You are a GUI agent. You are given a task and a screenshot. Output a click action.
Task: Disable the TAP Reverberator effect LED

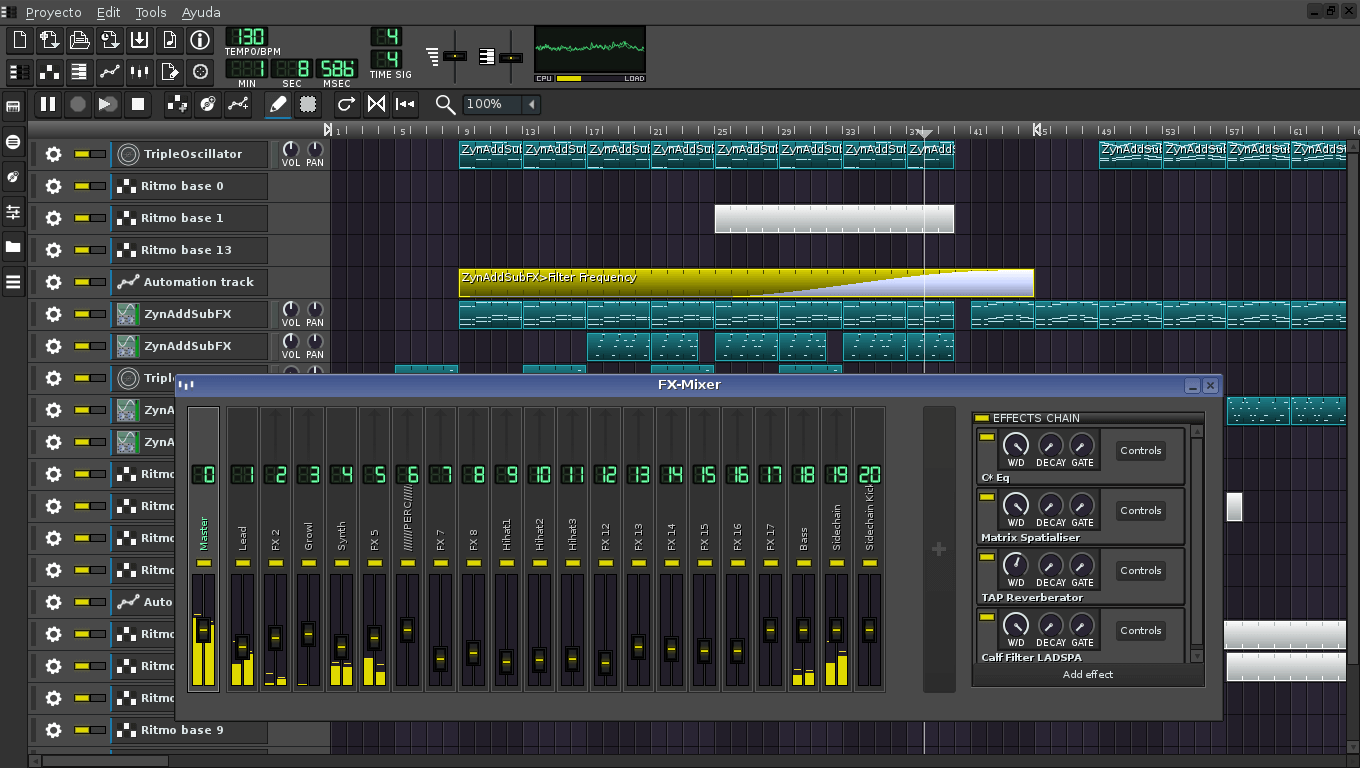click(987, 557)
